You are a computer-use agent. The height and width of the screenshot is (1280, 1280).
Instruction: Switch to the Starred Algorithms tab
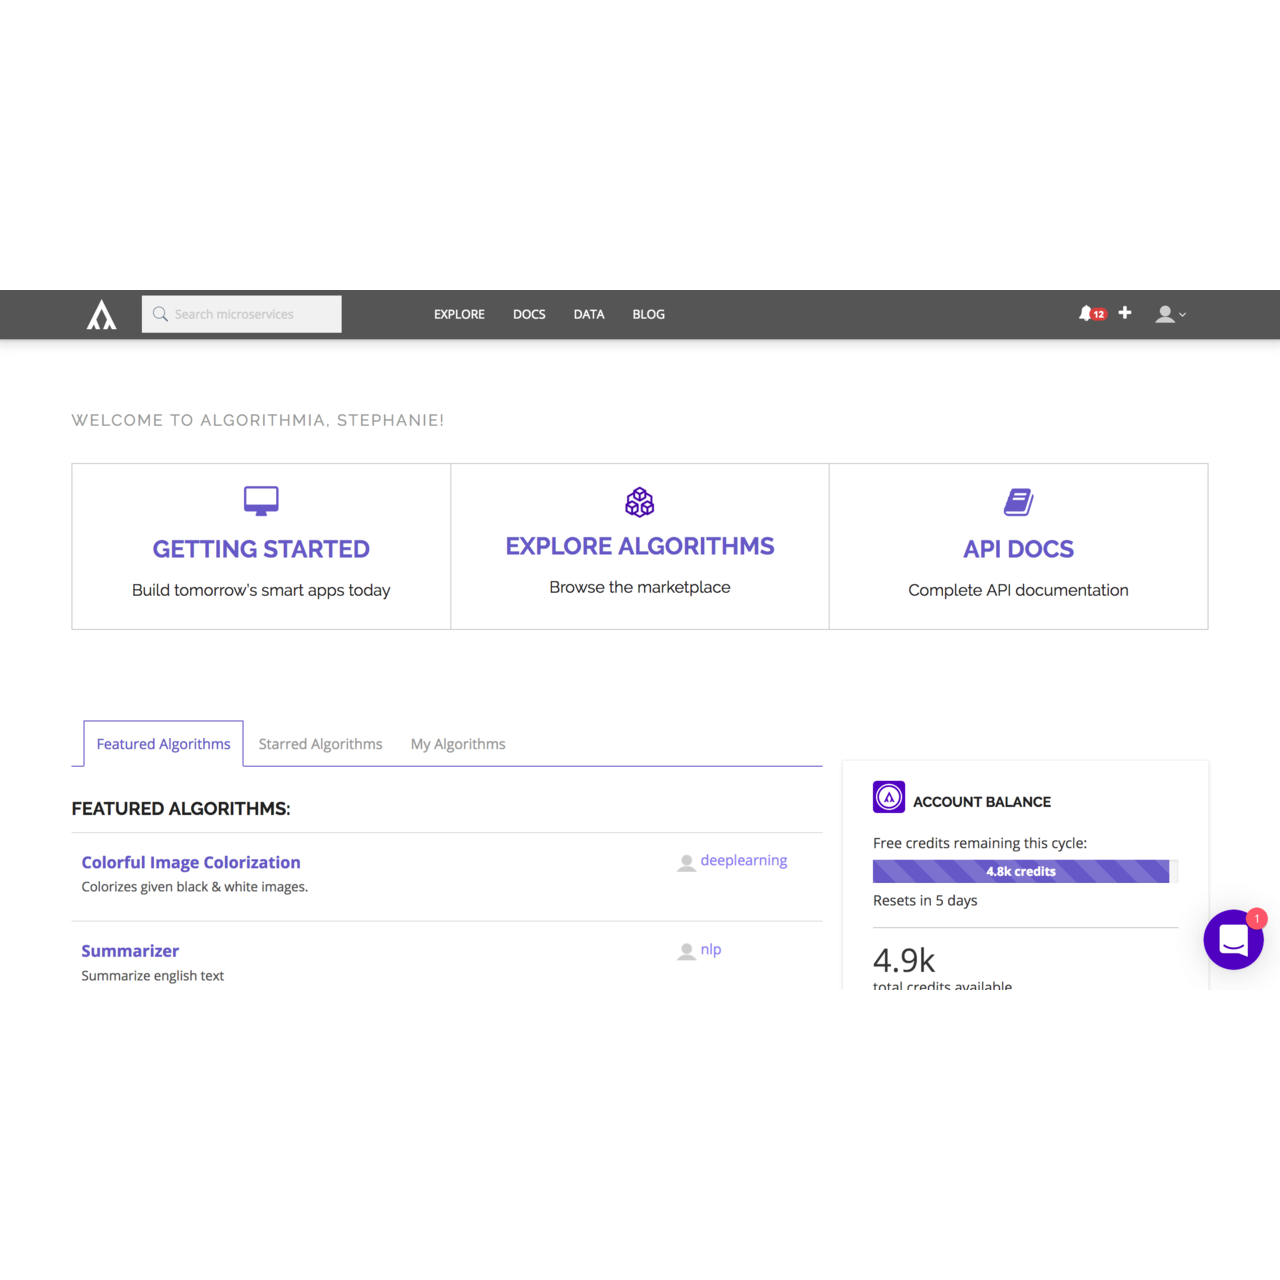coord(320,744)
